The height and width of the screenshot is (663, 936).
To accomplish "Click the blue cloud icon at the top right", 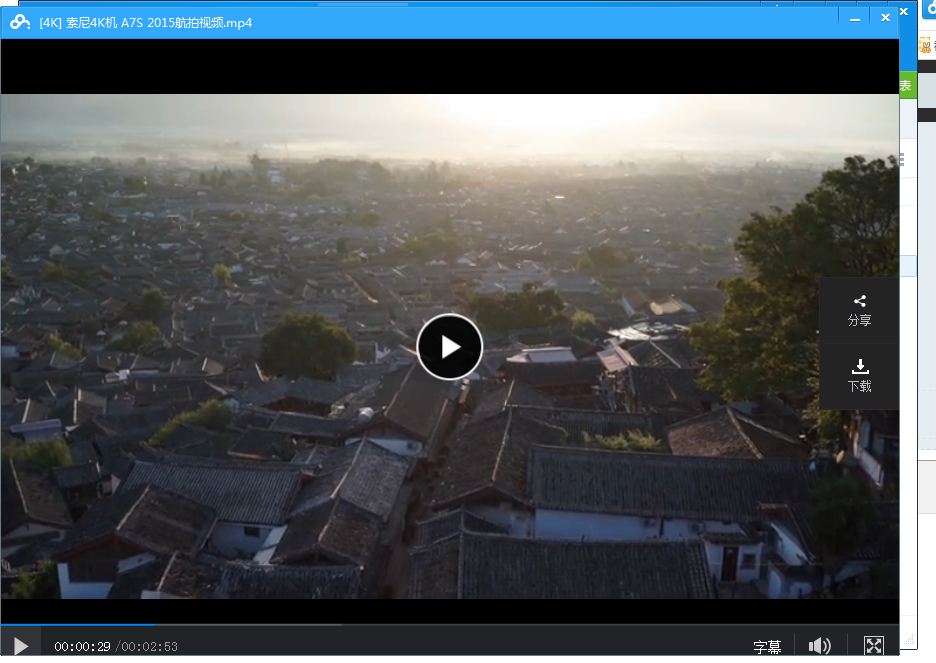I will click(x=927, y=11).
